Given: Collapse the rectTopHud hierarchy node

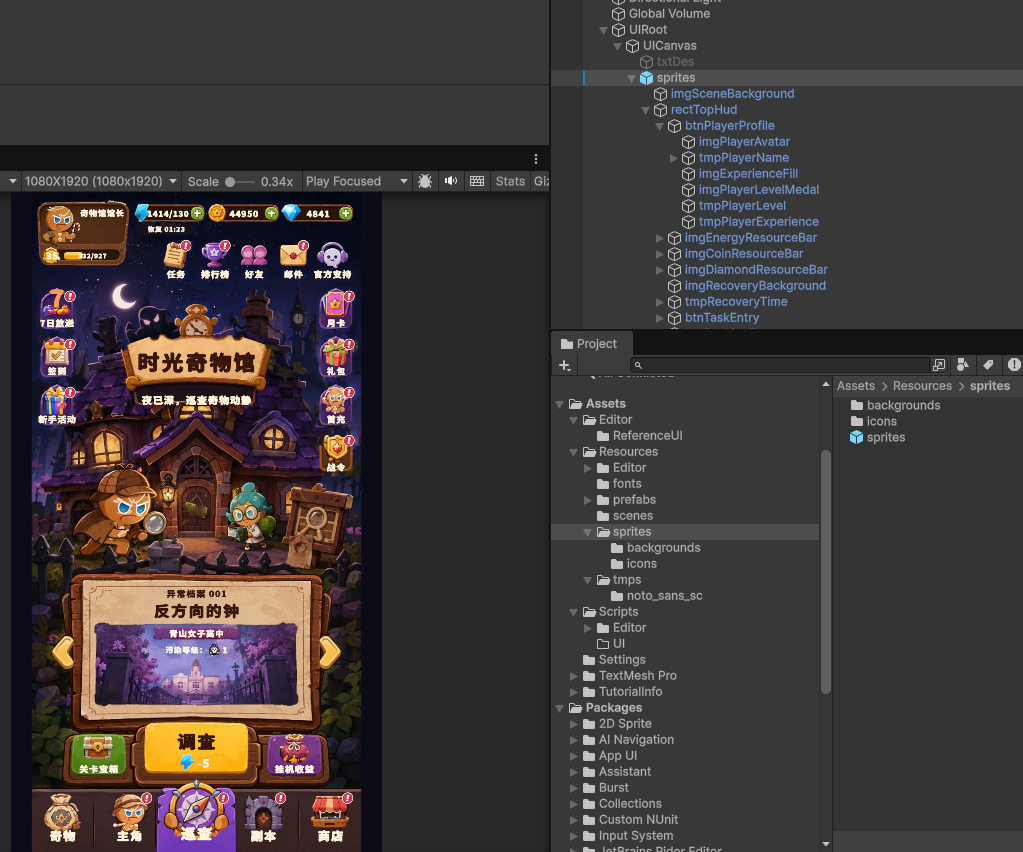Looking at the screenshot, I should 645,110.
